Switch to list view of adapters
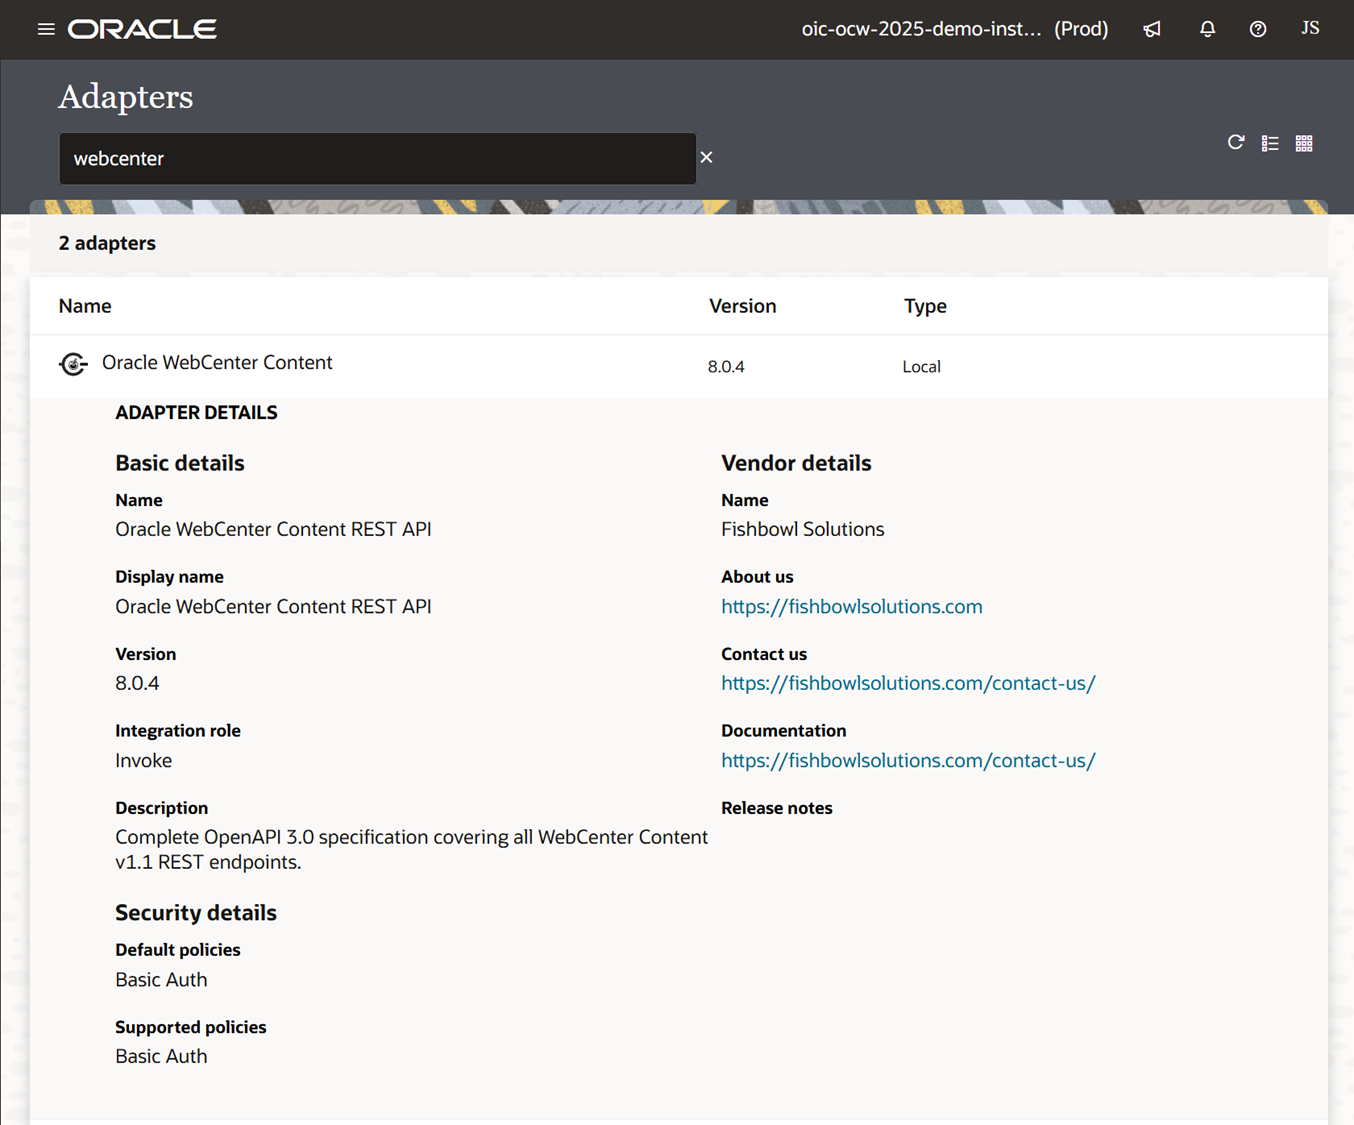This screenshot has width=1354, height=1125. [1270, 143]
